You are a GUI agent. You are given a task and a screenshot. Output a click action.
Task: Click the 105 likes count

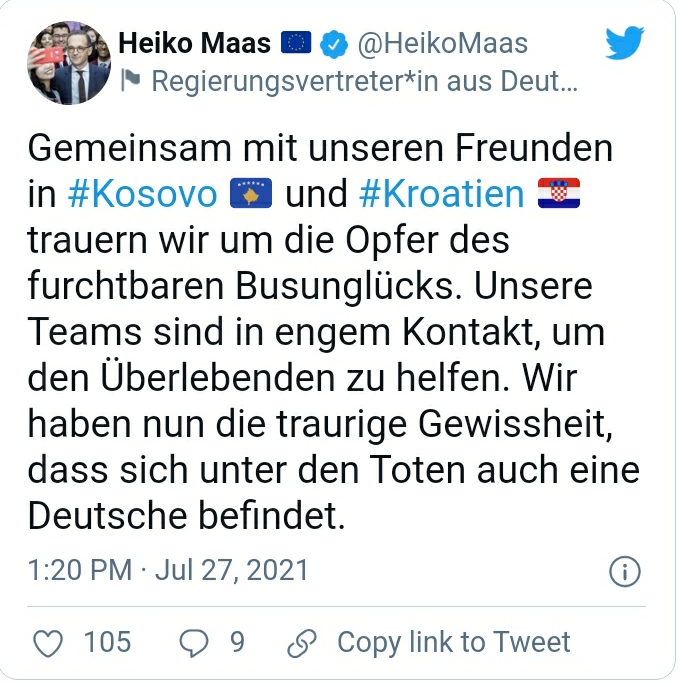point(107,642)
